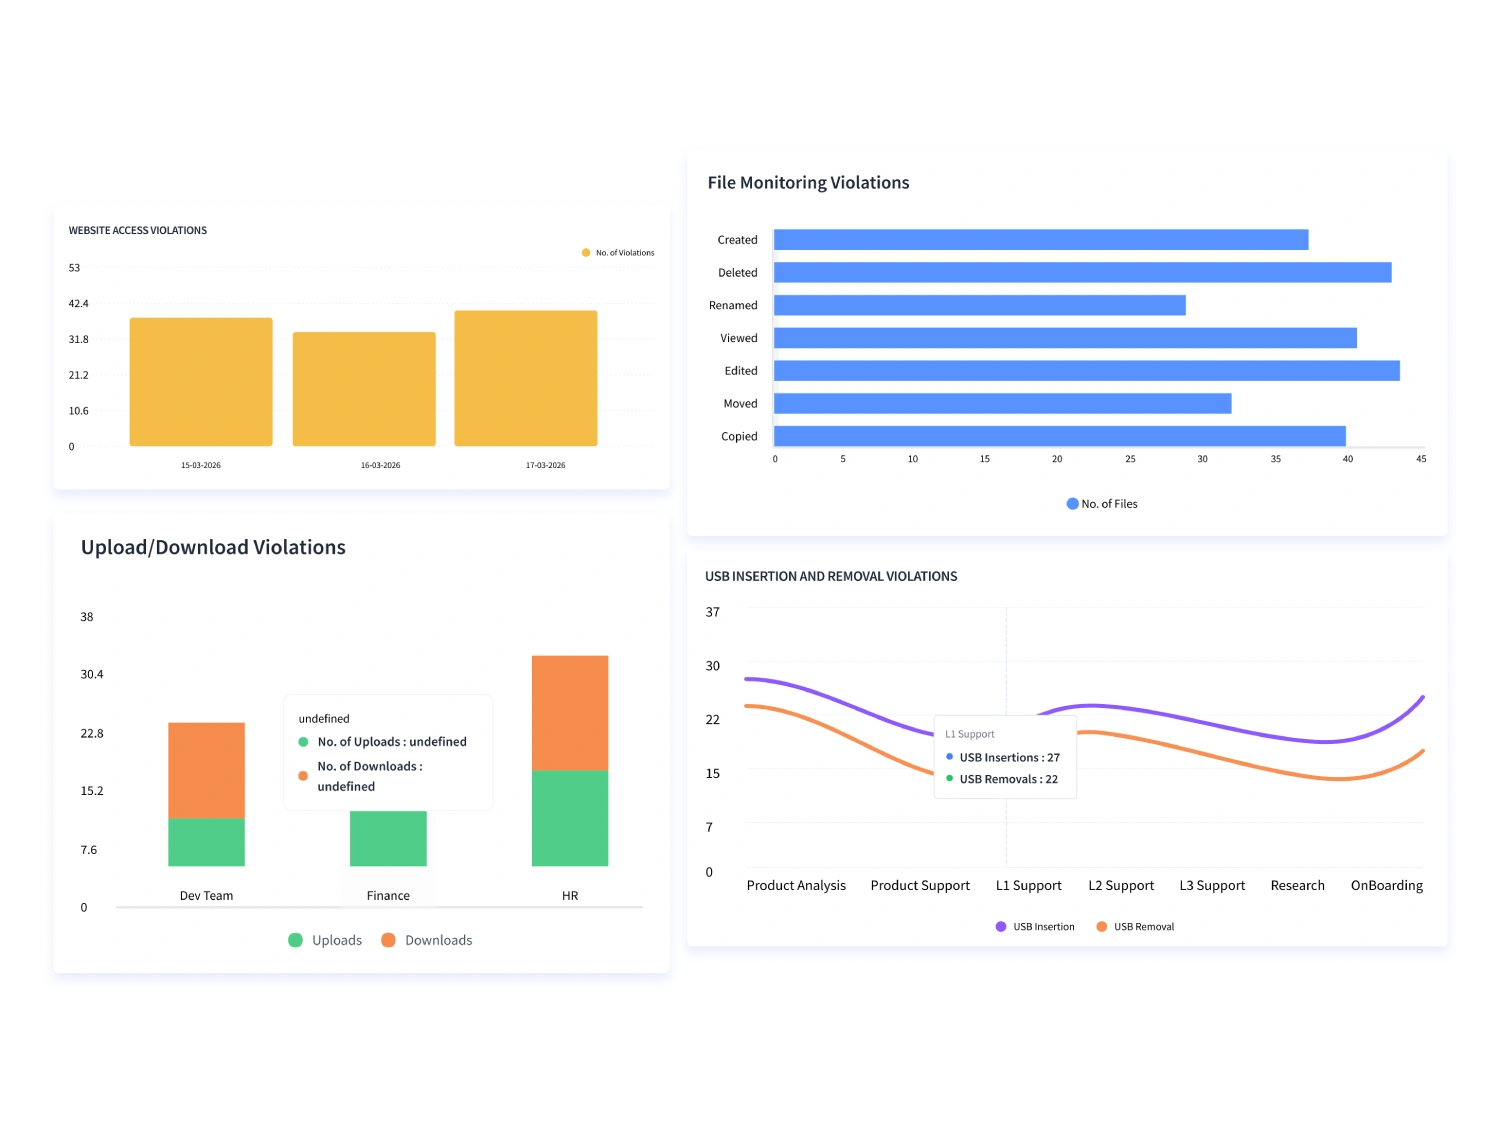Click the 16-03-2026 bar in Website Access Violations
The height and width of the screenshot is (1121, 1500).
coord(364,388)
